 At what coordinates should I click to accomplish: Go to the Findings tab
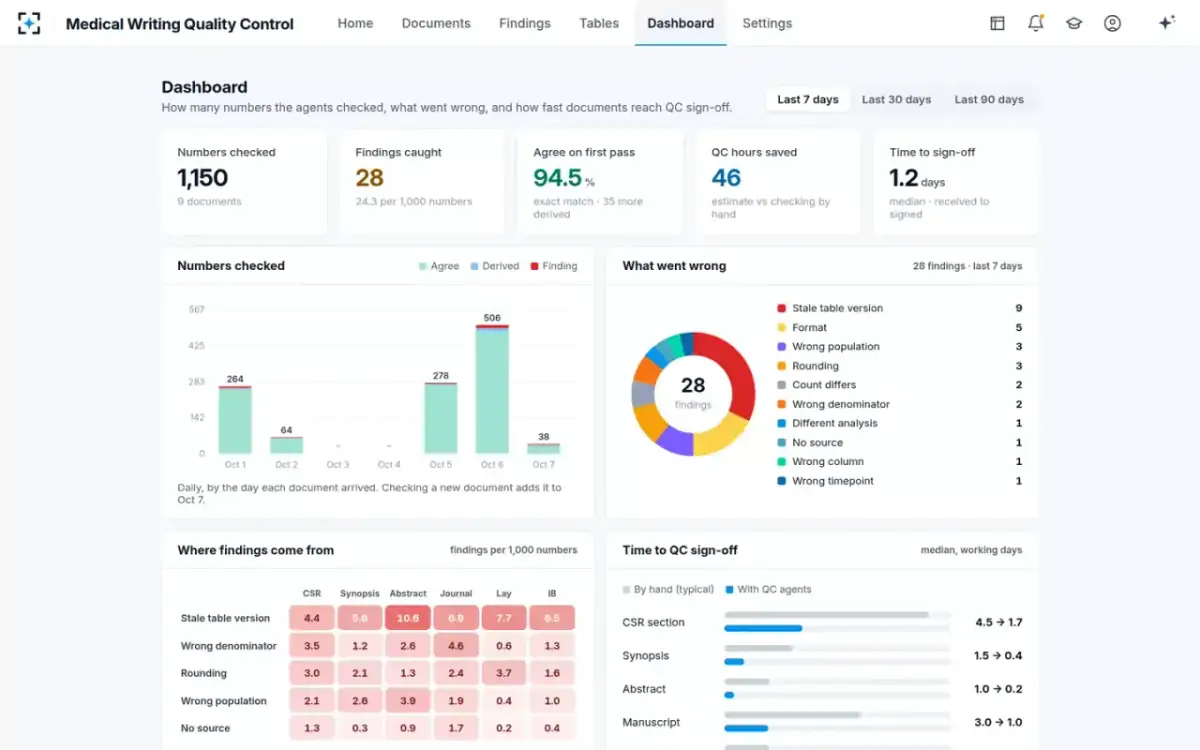pos(525,23)
